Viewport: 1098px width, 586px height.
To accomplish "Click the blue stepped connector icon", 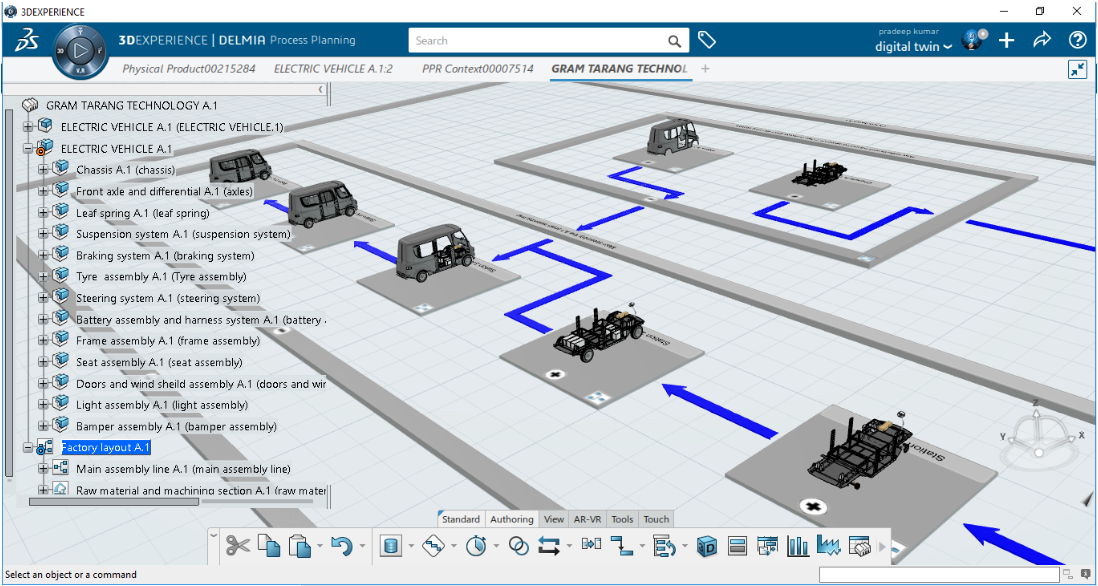I will click(621, 545).
